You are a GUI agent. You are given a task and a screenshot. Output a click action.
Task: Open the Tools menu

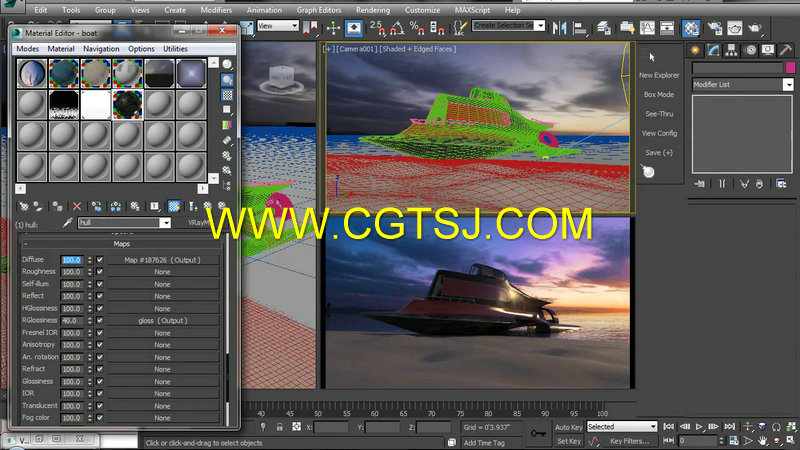(70, 10)
